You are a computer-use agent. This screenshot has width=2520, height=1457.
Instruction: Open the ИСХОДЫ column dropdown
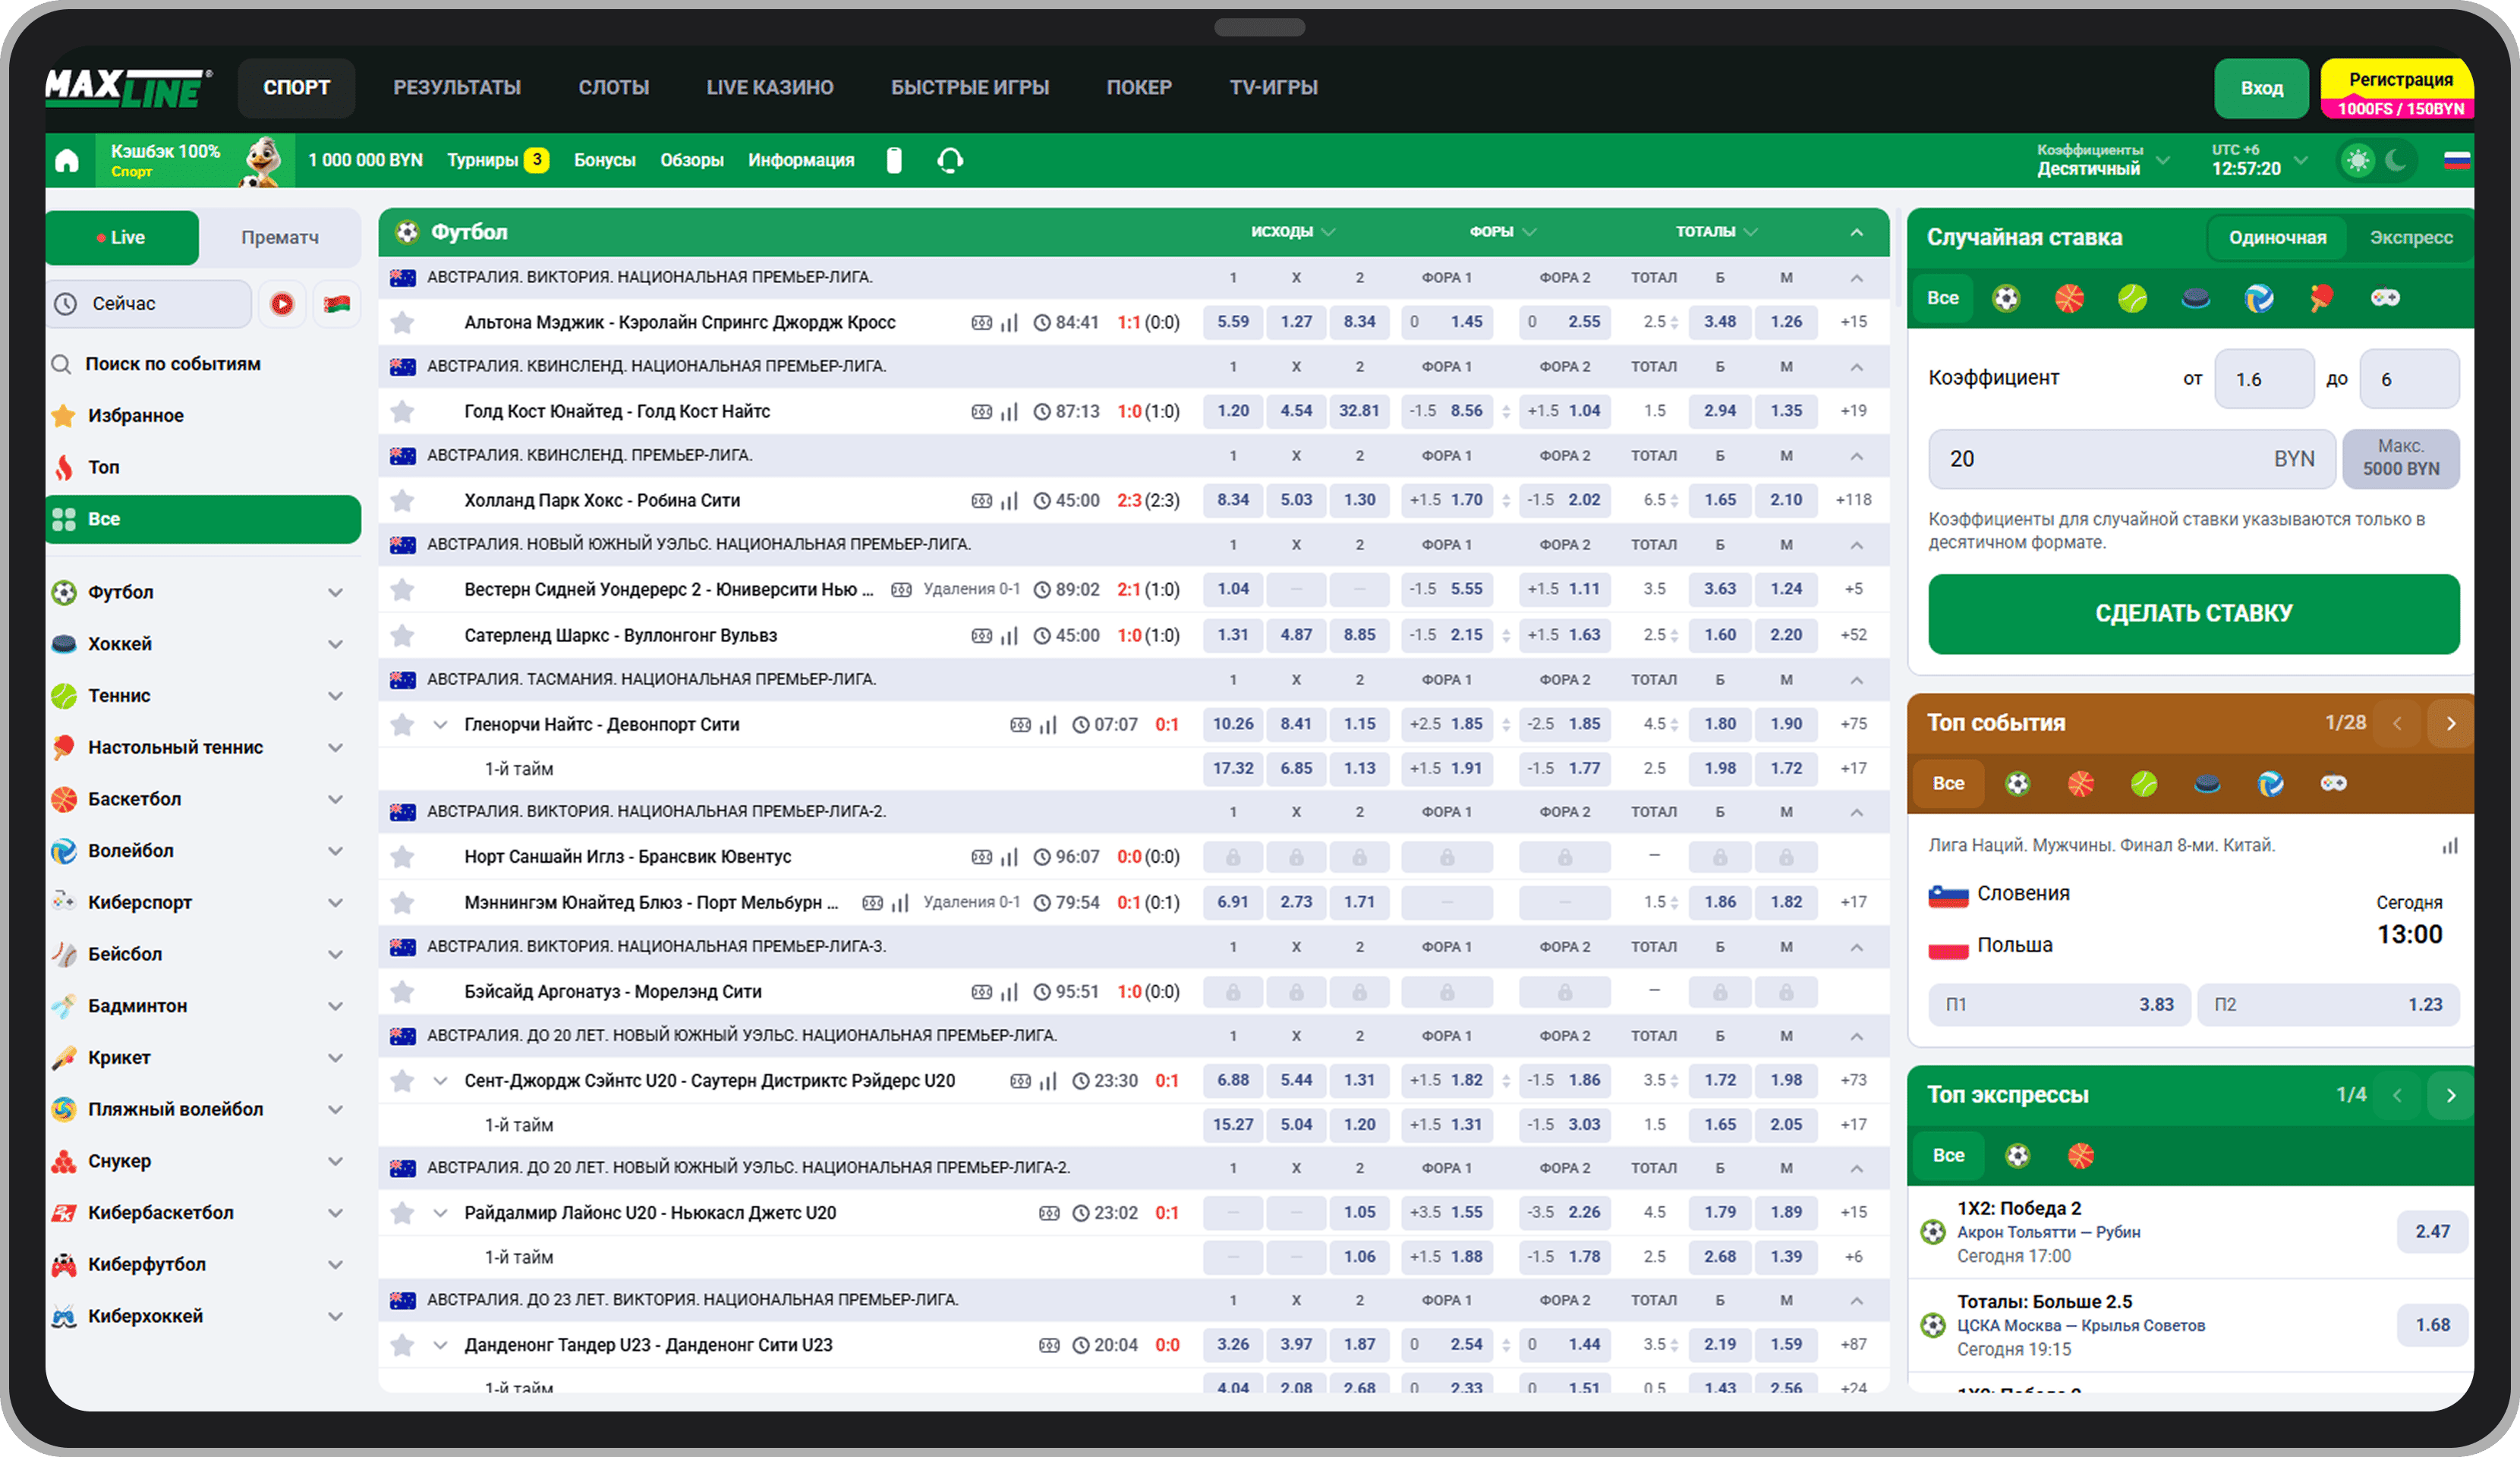[x=1292, y=232]
